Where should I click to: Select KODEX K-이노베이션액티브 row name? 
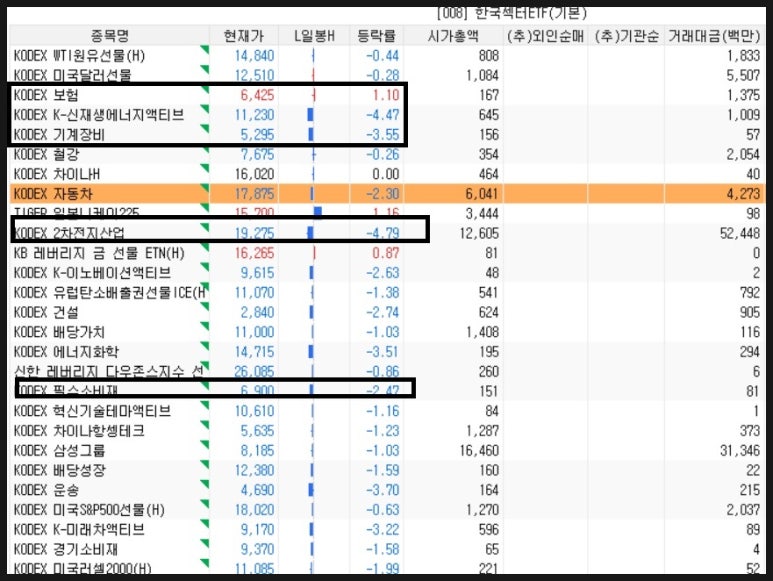coord(92,273)
